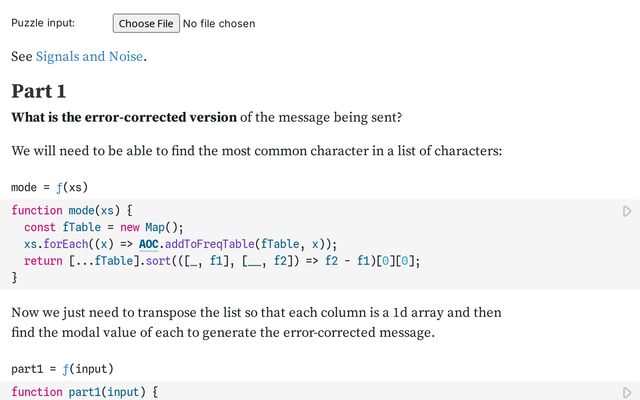
Task: Click the 'Part 1' heading
Action: [38, 91]
